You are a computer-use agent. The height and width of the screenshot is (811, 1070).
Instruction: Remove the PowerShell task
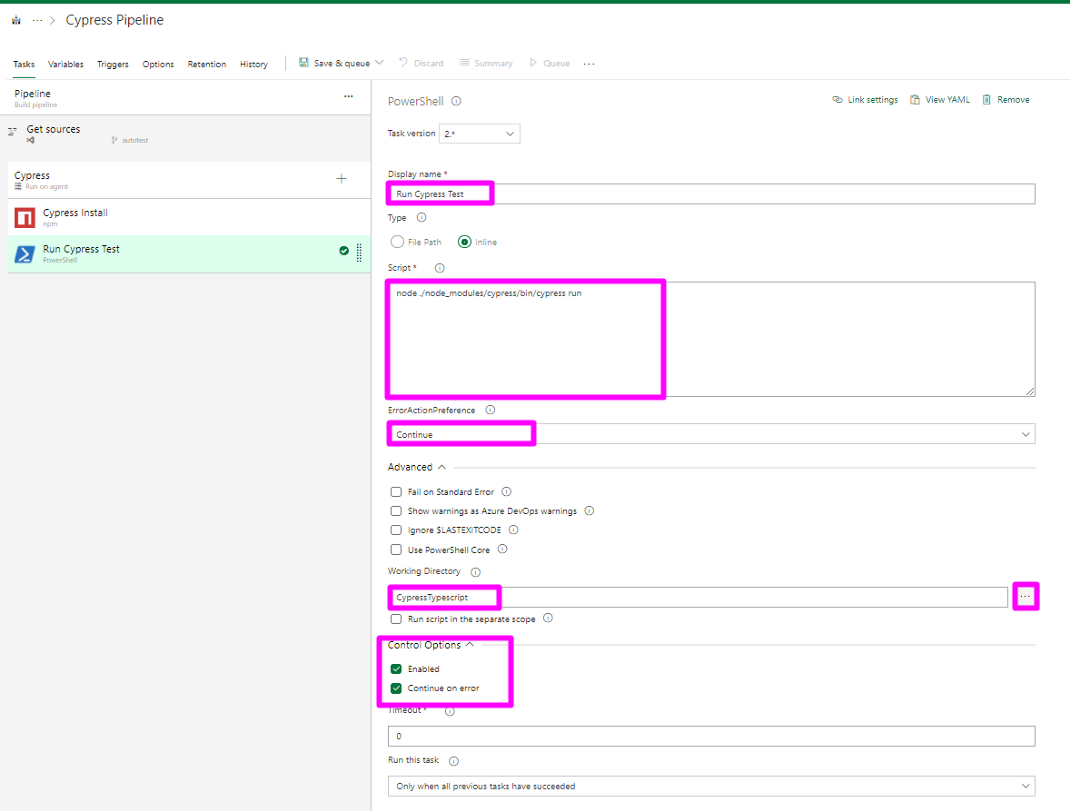coord(1006,100)
